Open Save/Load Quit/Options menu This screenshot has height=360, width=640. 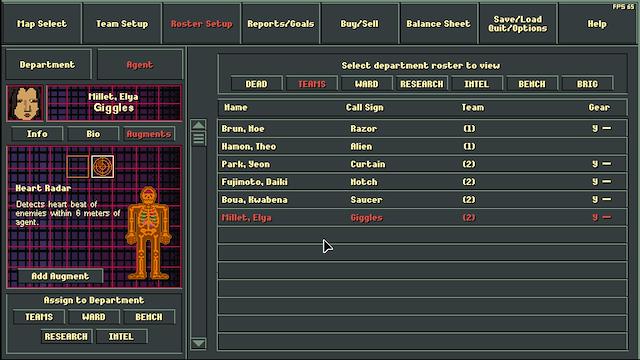coord(518,24)
